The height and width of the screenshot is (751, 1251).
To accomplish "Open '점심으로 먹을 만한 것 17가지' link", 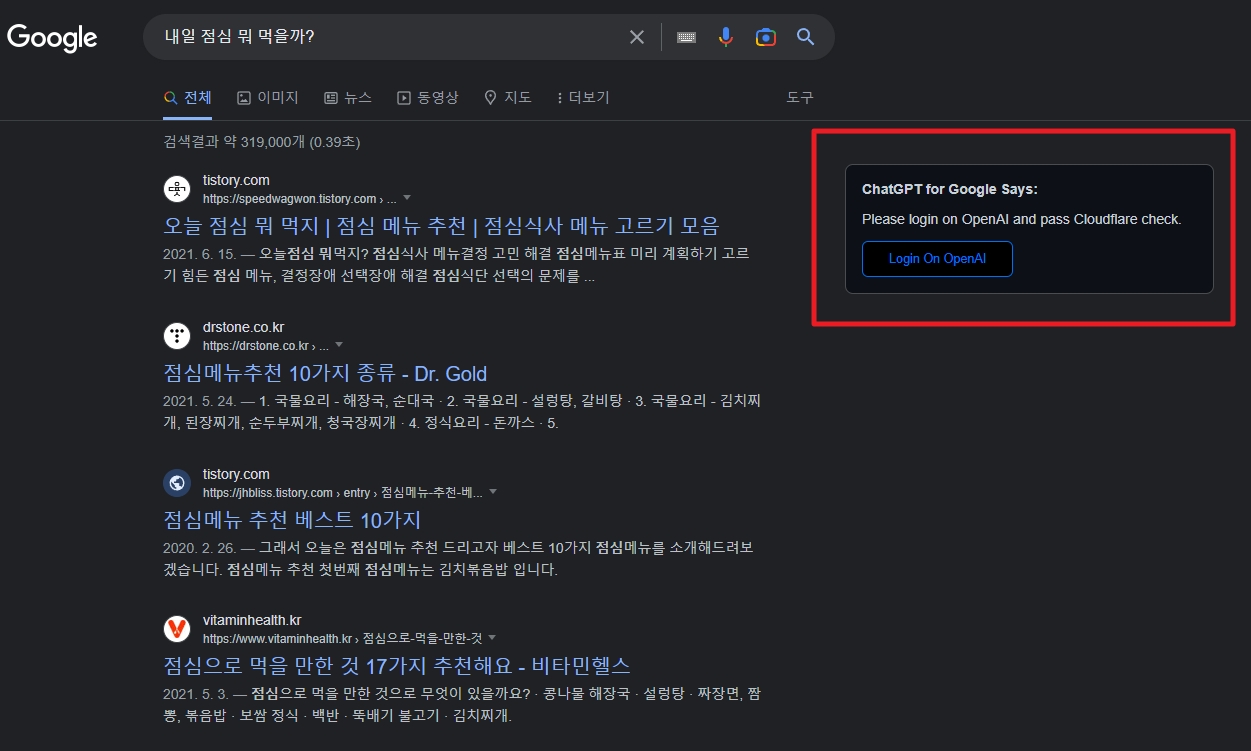I will tap(397, 666).
